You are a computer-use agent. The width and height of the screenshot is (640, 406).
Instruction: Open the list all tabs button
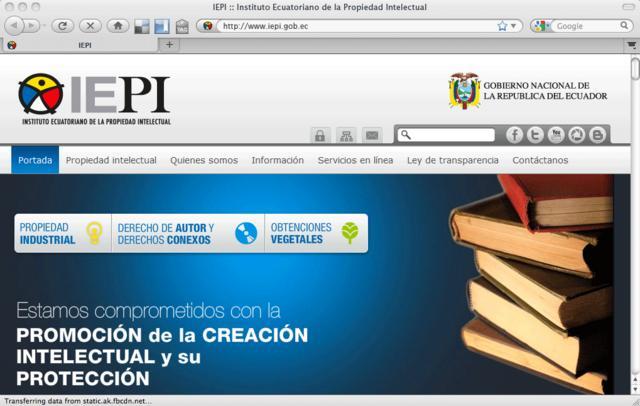631,45
